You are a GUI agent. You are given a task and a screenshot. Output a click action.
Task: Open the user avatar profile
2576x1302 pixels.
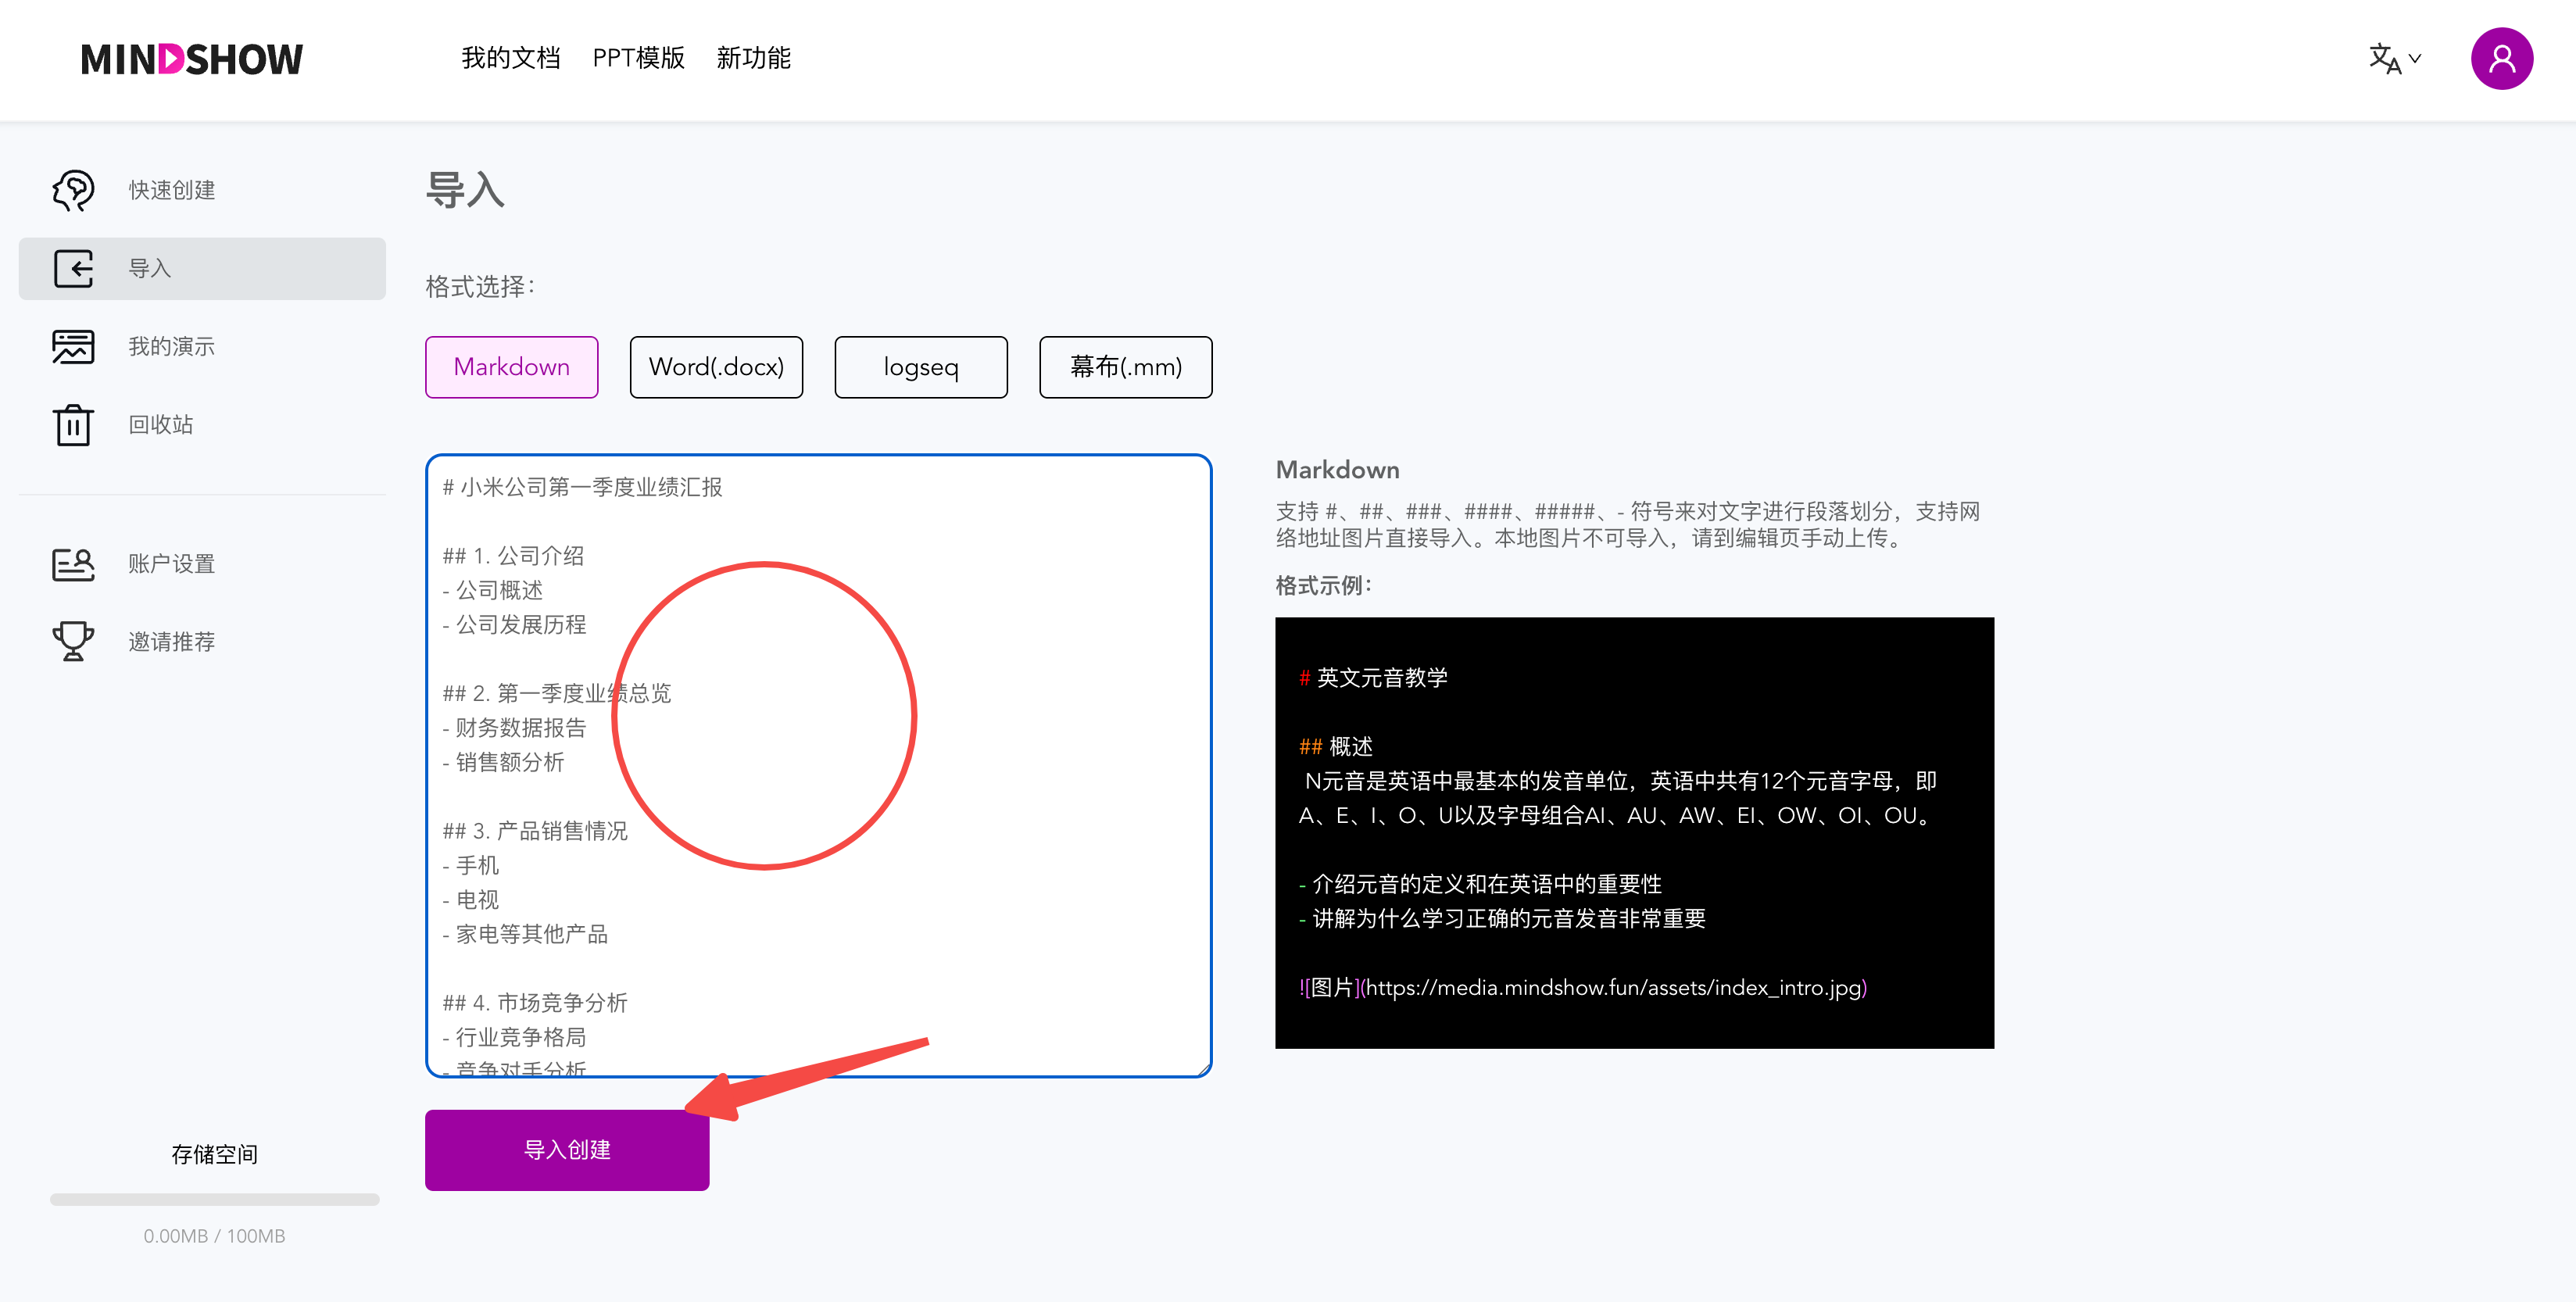(2501, 58)
